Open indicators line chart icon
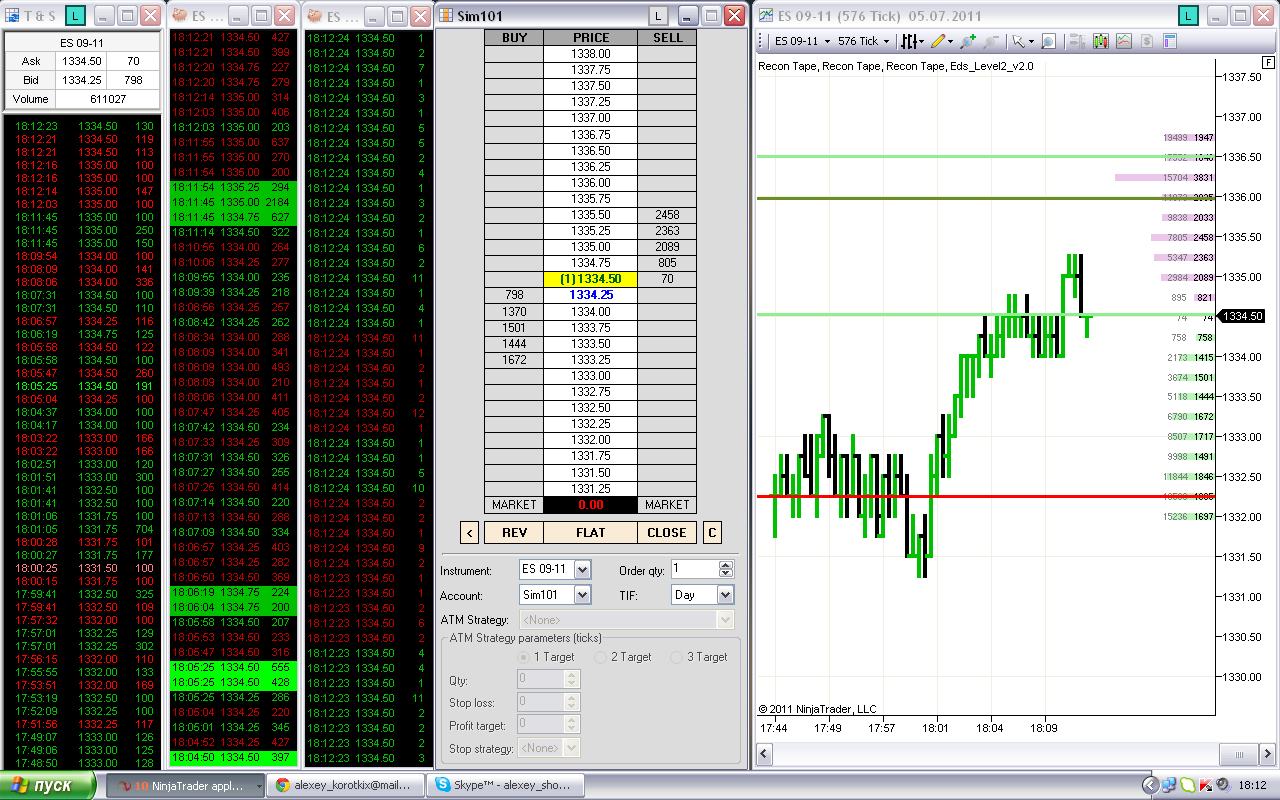 pyautogui.click(x=1123, y=41)
